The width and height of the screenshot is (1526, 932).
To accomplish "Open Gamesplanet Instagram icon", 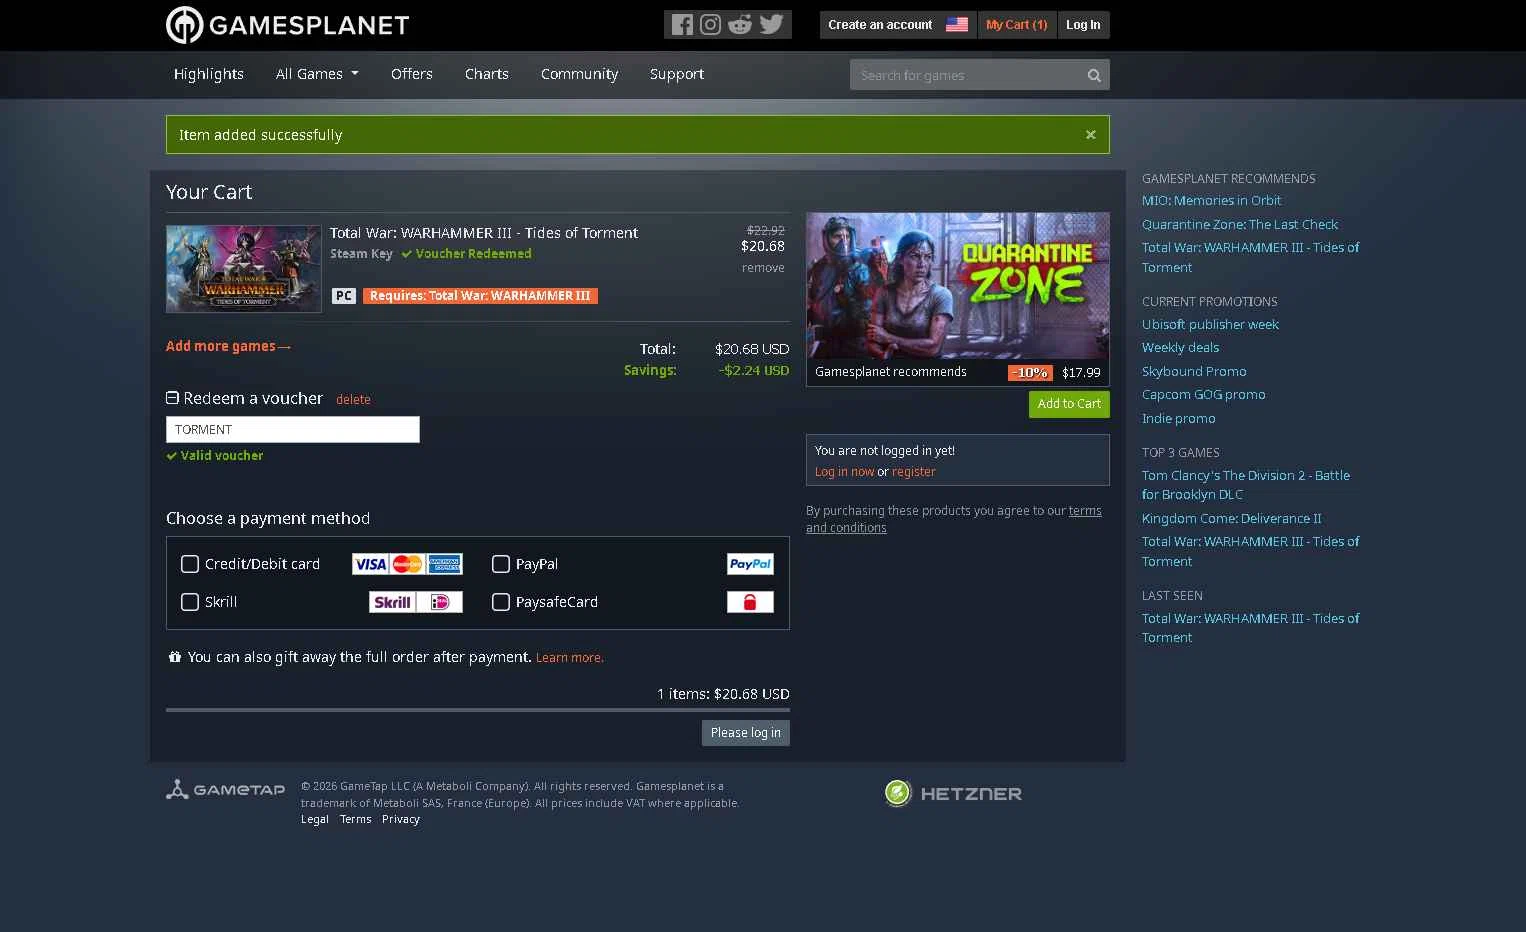I will (x=711, y=25).
